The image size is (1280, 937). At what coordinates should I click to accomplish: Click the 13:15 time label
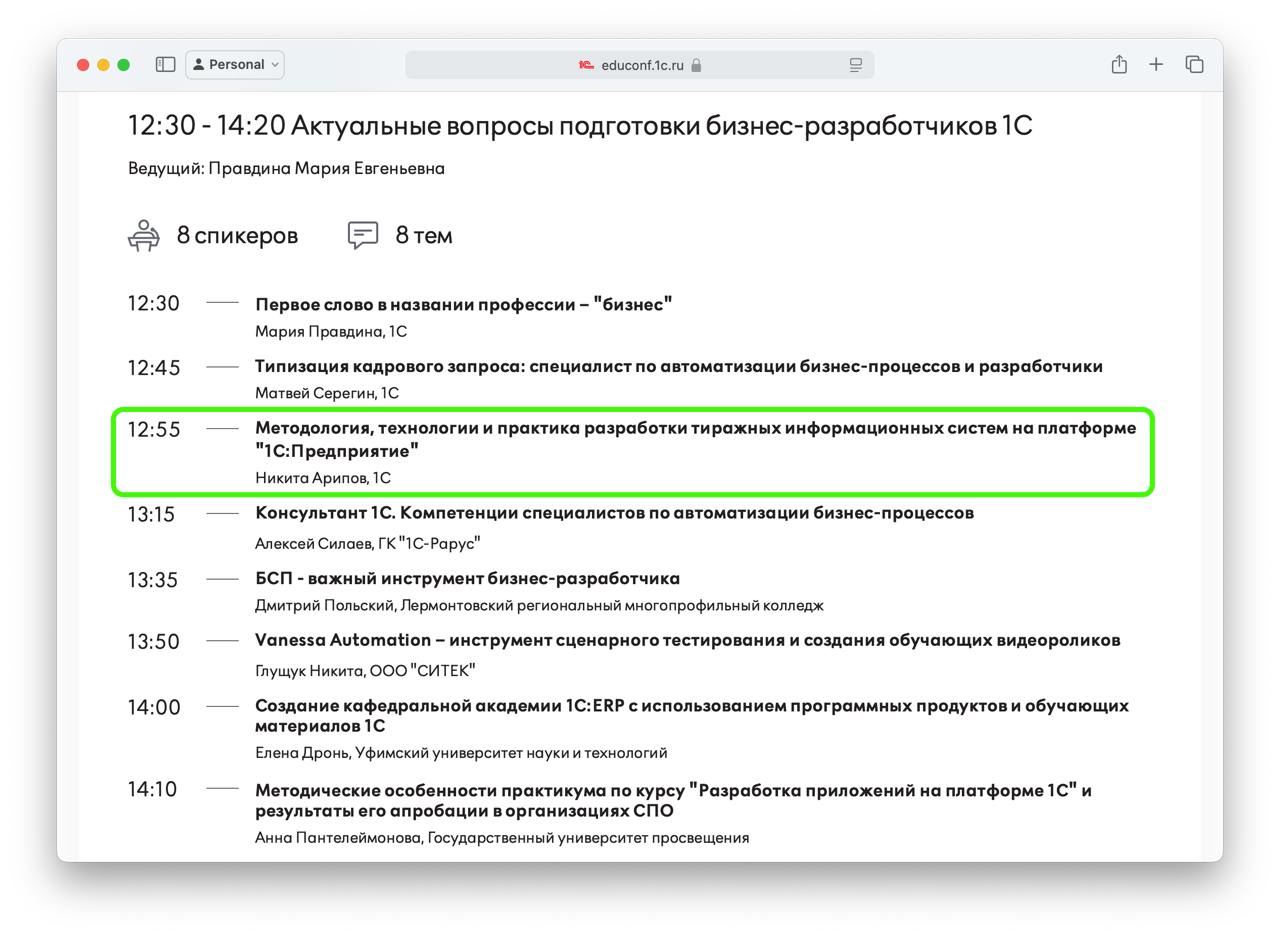(x=151, y=515)
